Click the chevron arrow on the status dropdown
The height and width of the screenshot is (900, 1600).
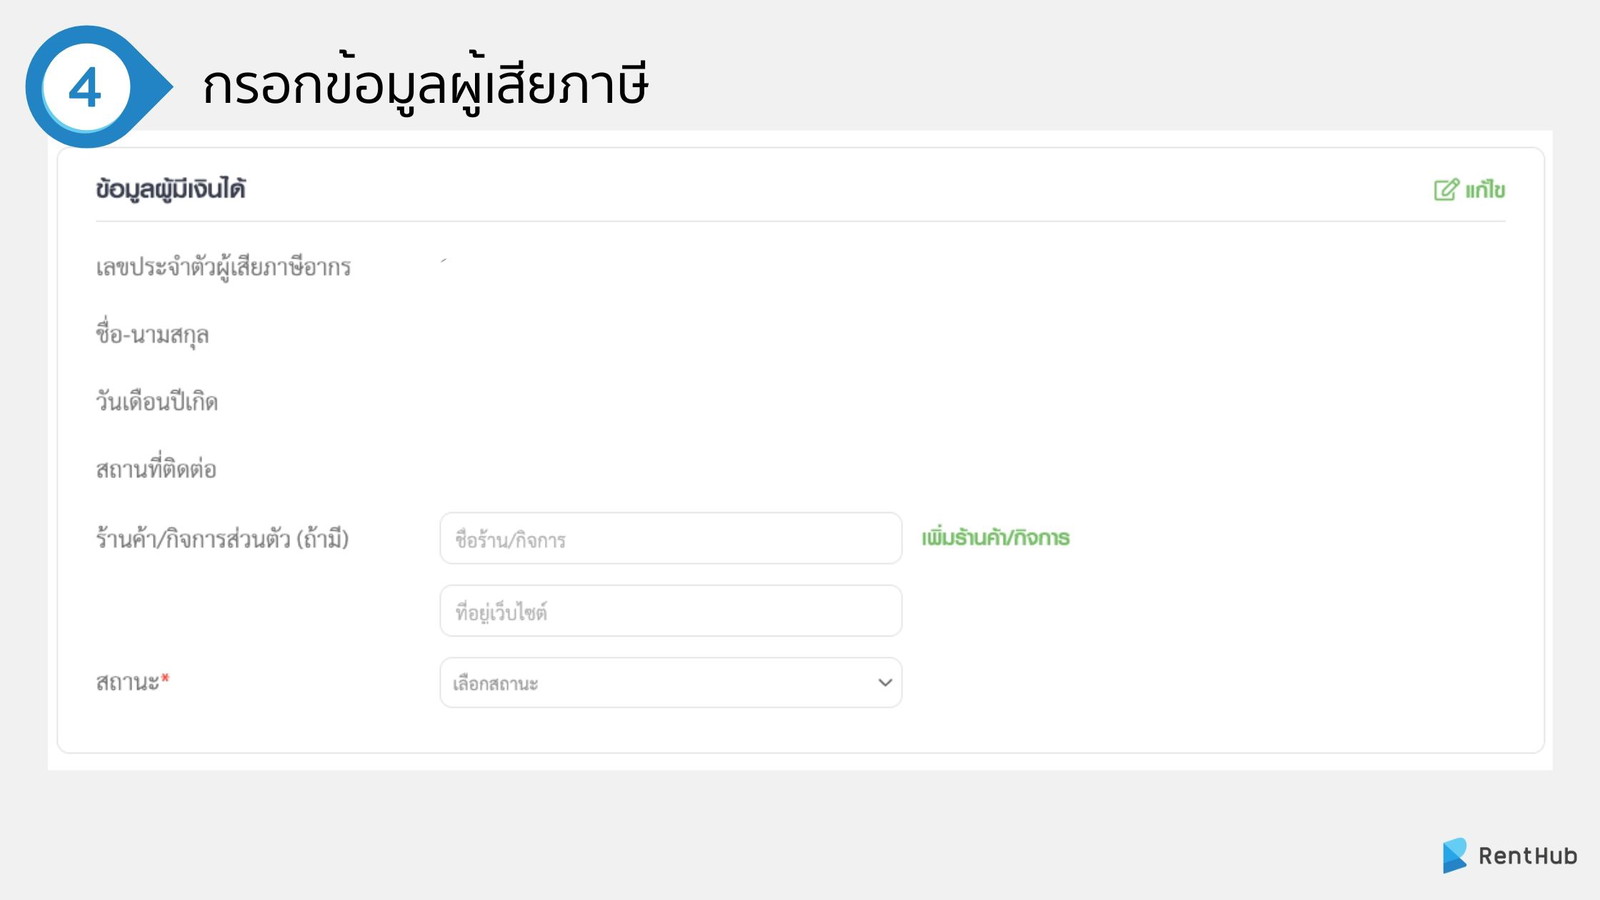click(884, 683)
